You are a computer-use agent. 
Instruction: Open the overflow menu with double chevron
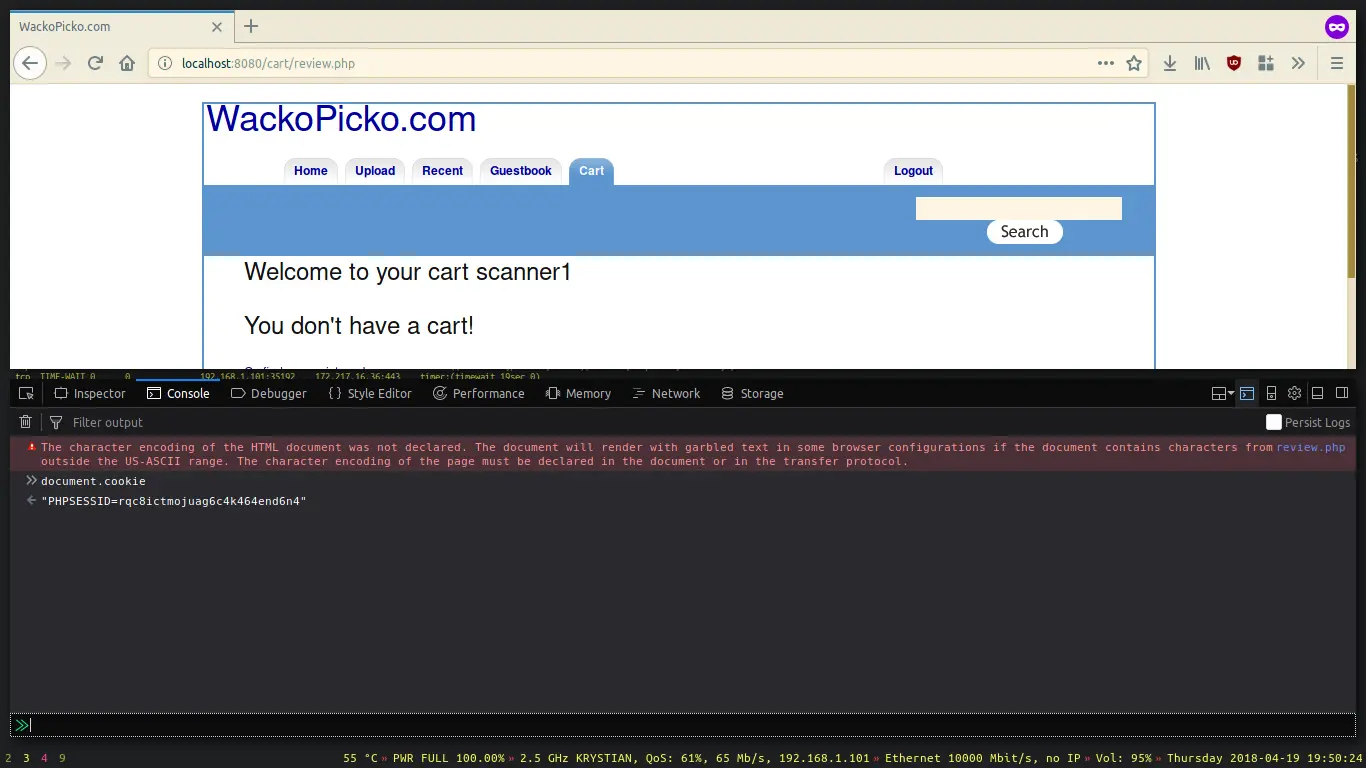point(1298,63)
